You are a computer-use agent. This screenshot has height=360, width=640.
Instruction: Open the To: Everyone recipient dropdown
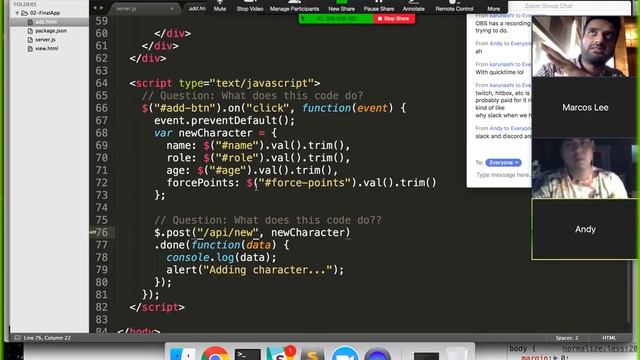click(x=503, y=162)
